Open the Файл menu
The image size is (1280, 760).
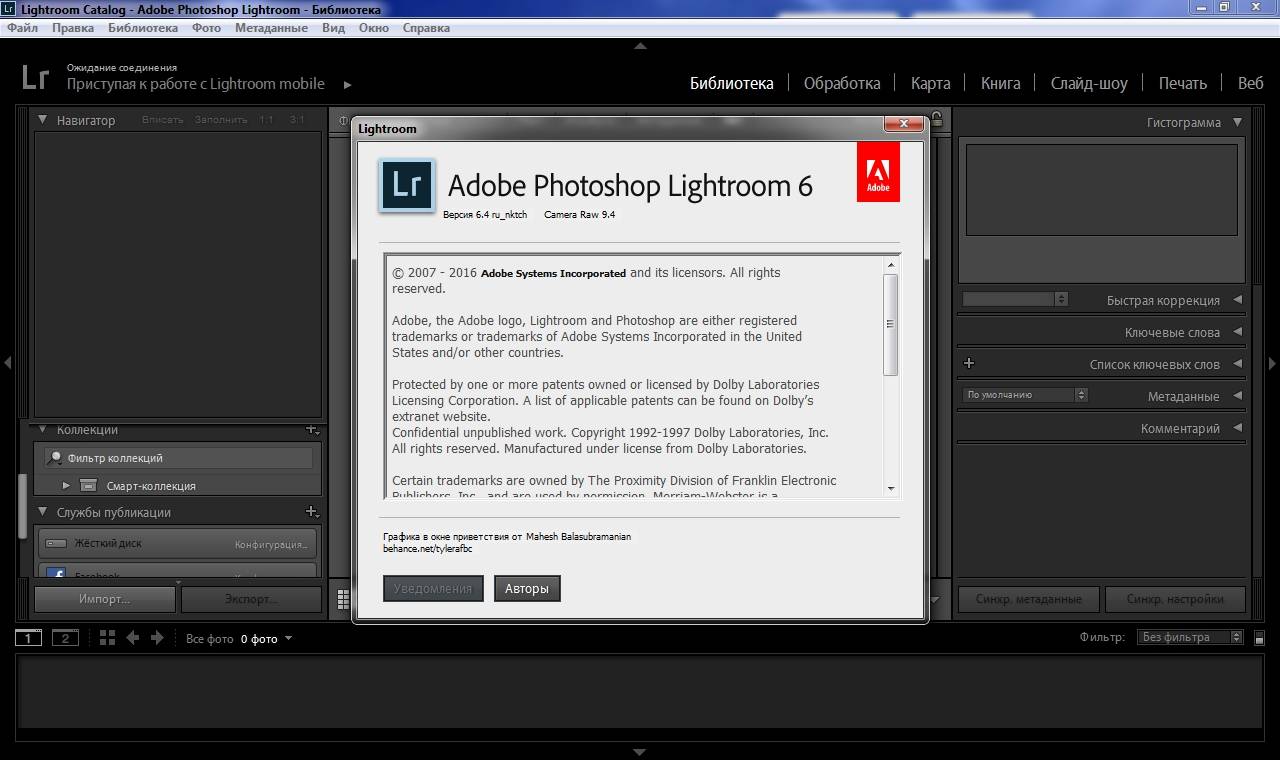click(x=22, y=28)
